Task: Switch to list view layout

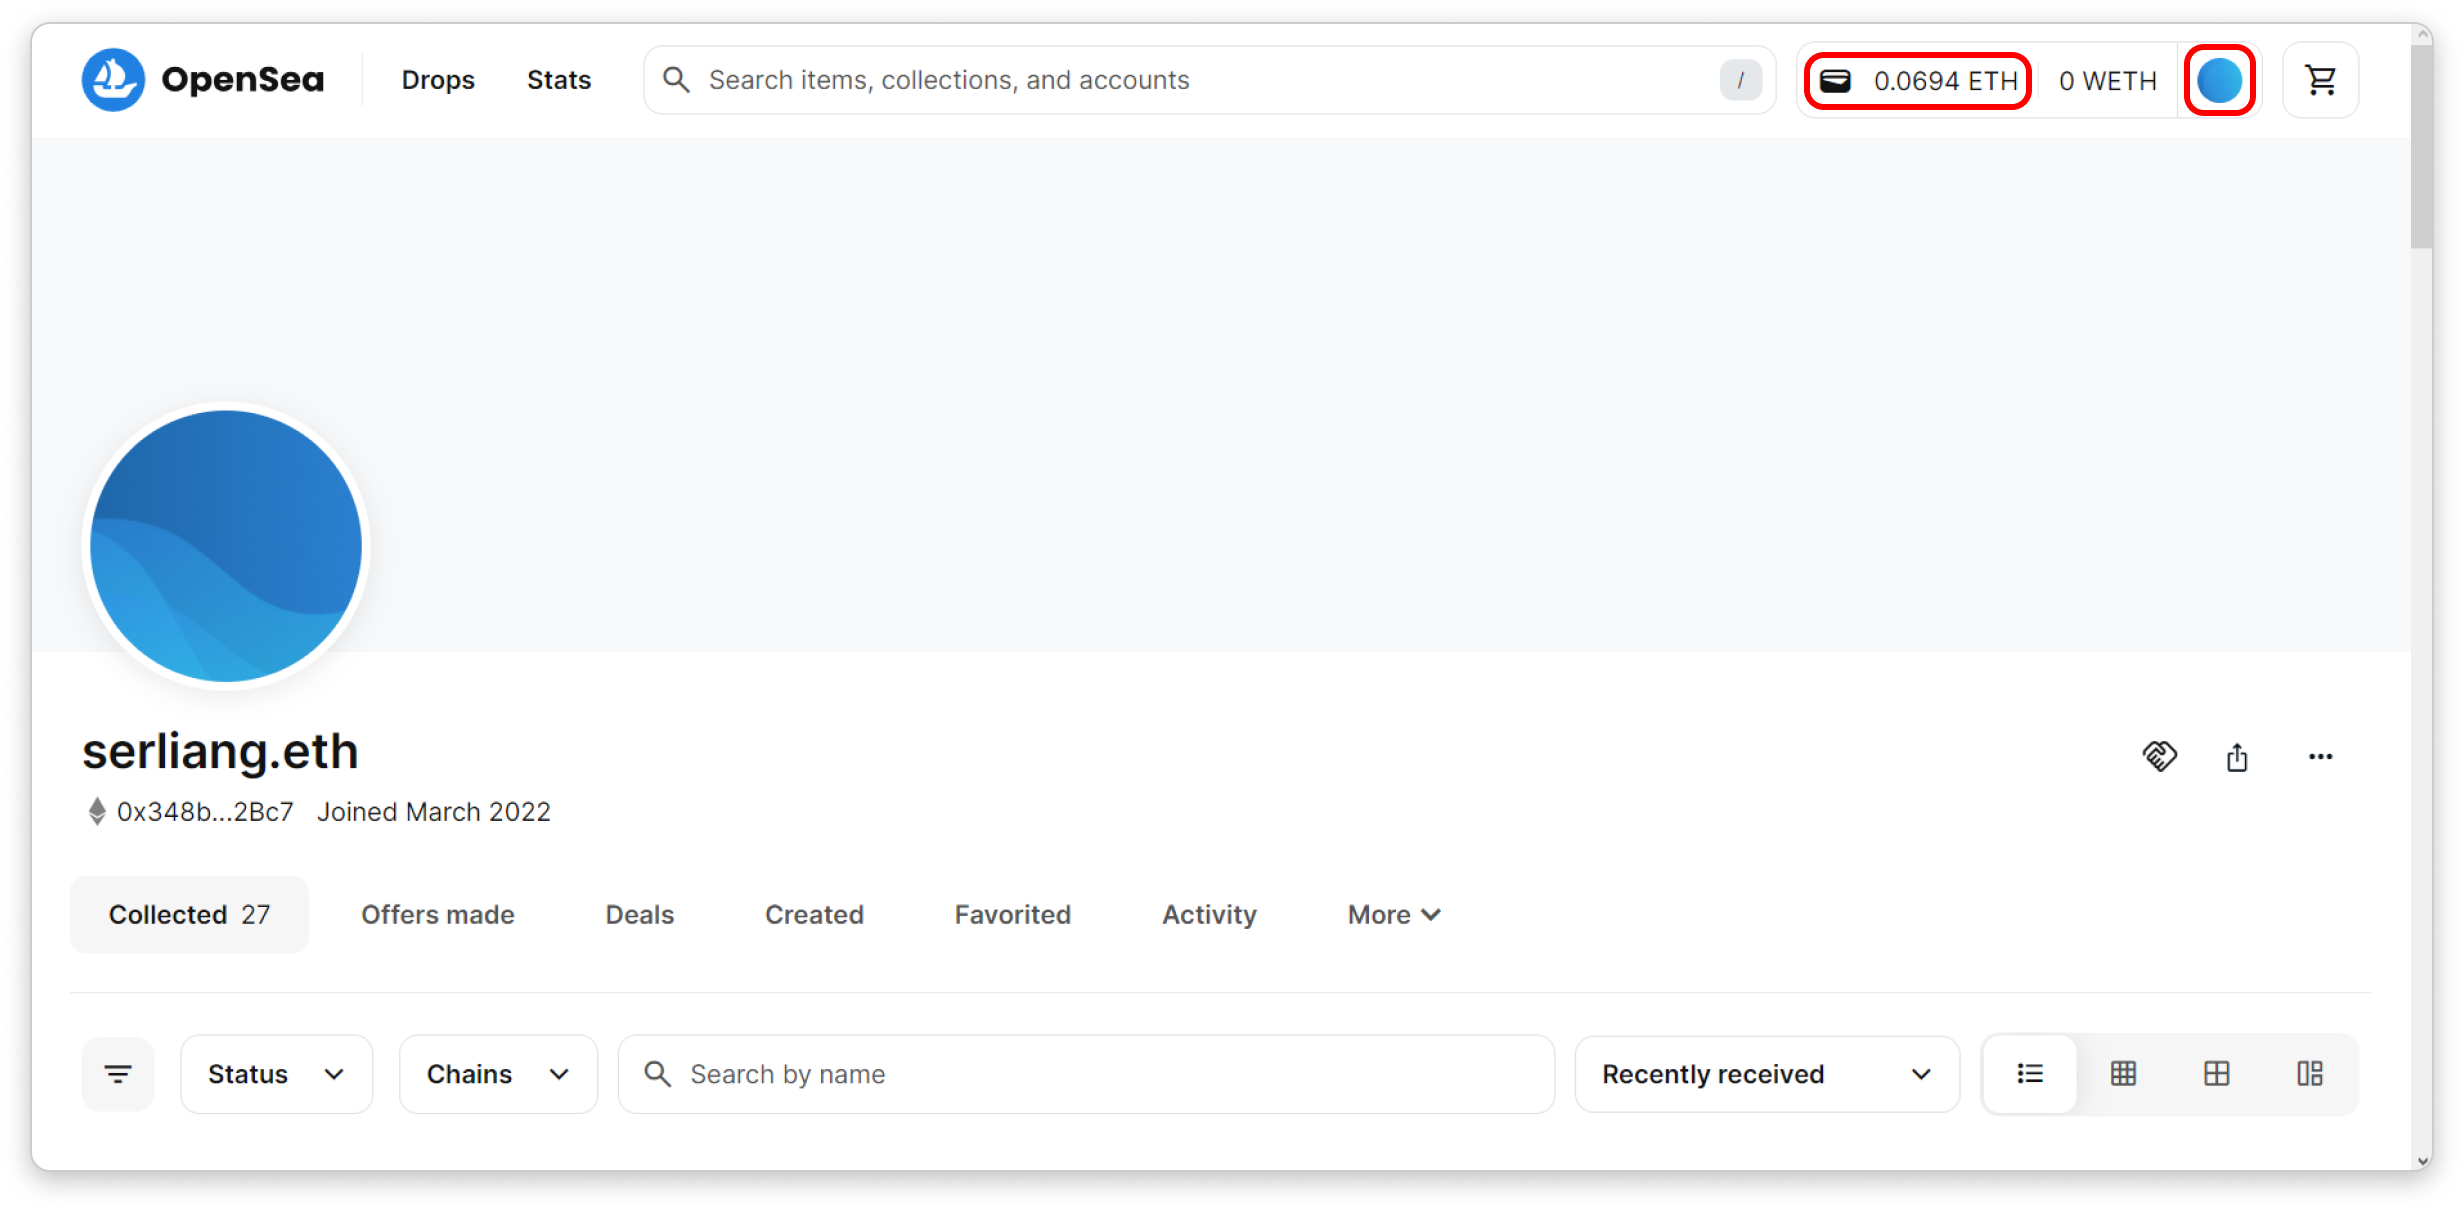Action: 2030,1074
